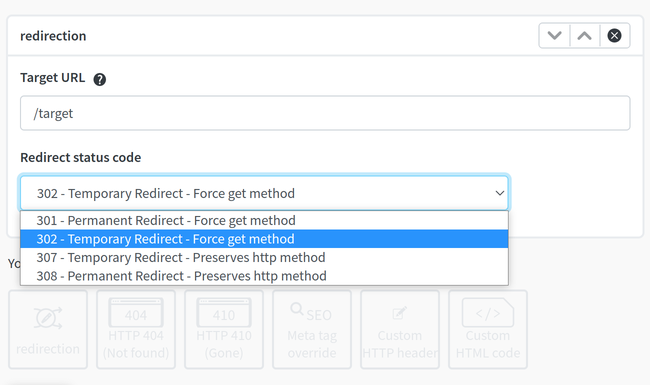Add SEO Meta tag override action
Screen dimensions: 650x385
pos(312,329)
